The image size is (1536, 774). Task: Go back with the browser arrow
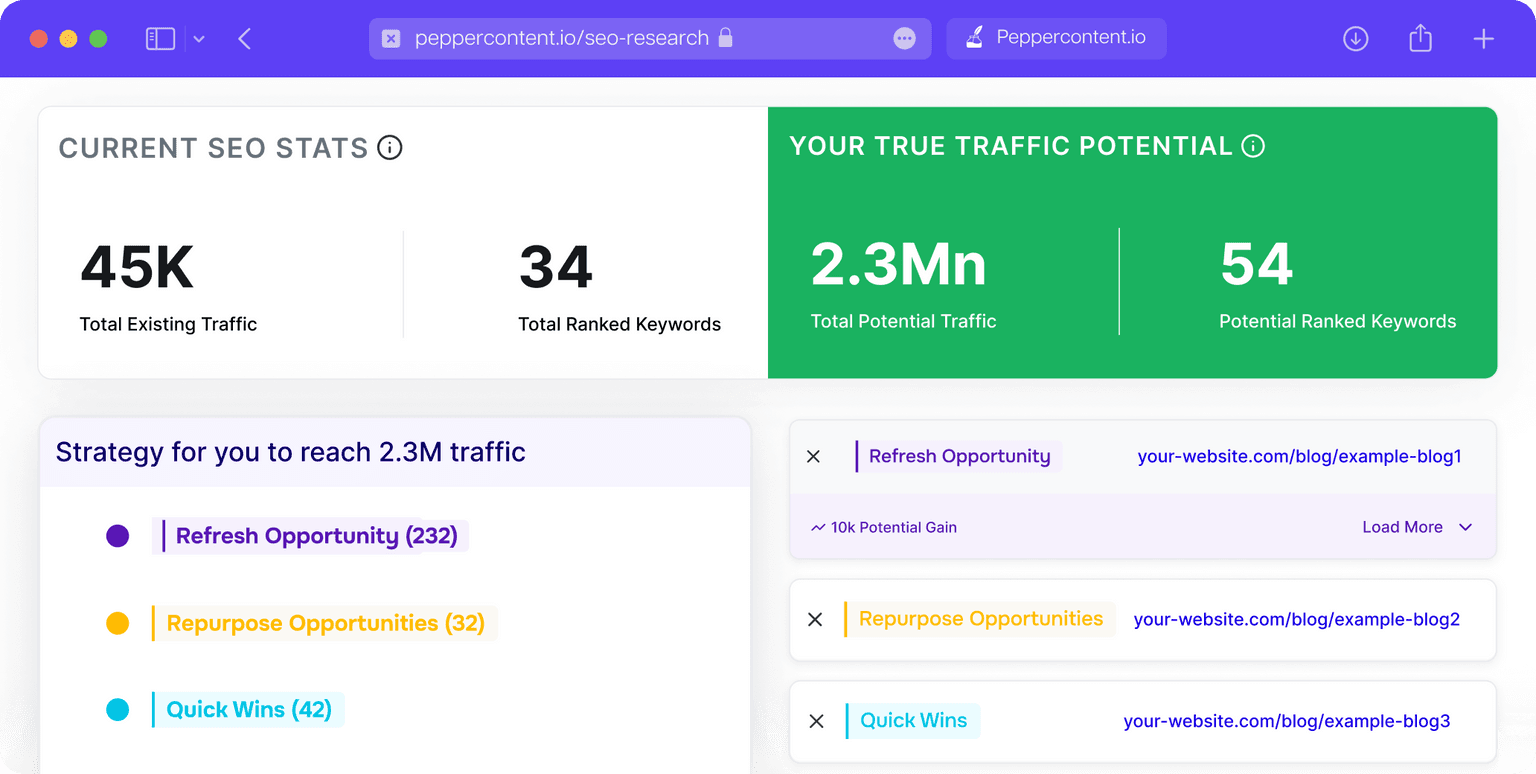pos(245,39)
